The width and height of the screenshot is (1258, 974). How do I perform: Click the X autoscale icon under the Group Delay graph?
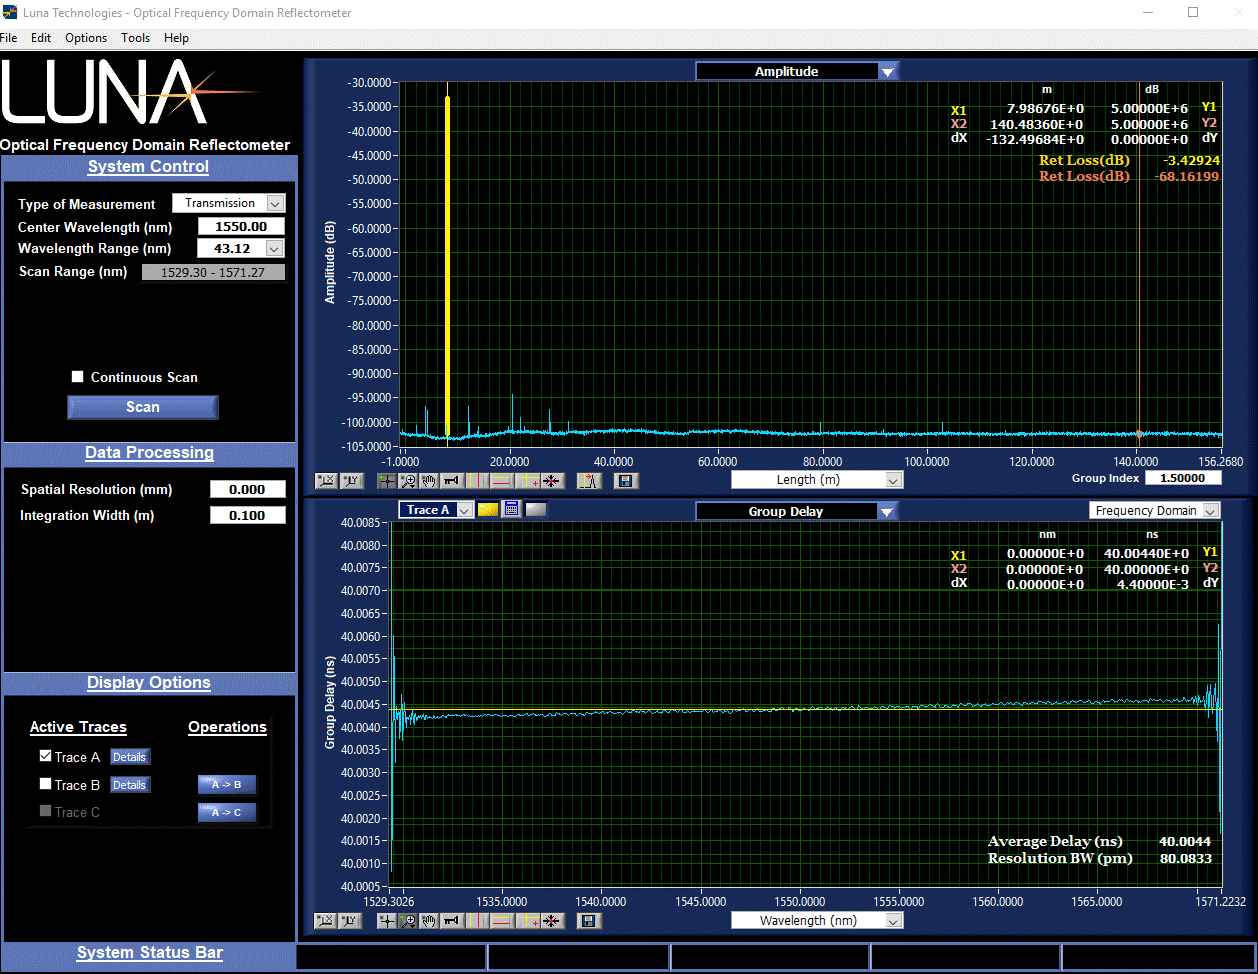[x=325, y=921]
